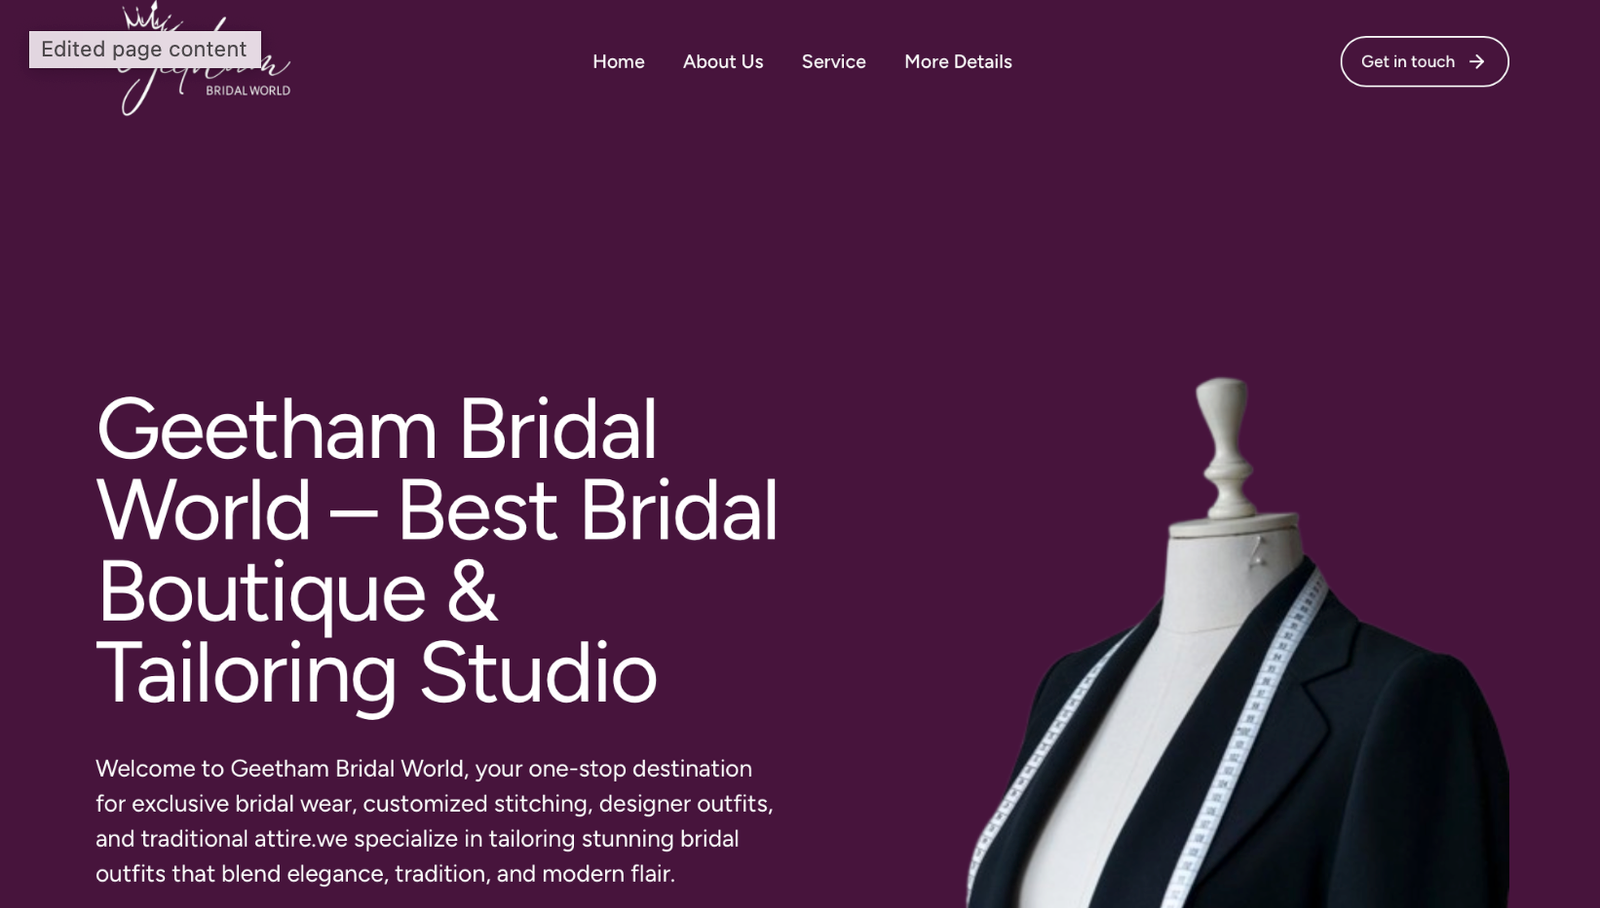1600x908 pixels.
Task: Go to the About Us page
Action: [723, 62]
